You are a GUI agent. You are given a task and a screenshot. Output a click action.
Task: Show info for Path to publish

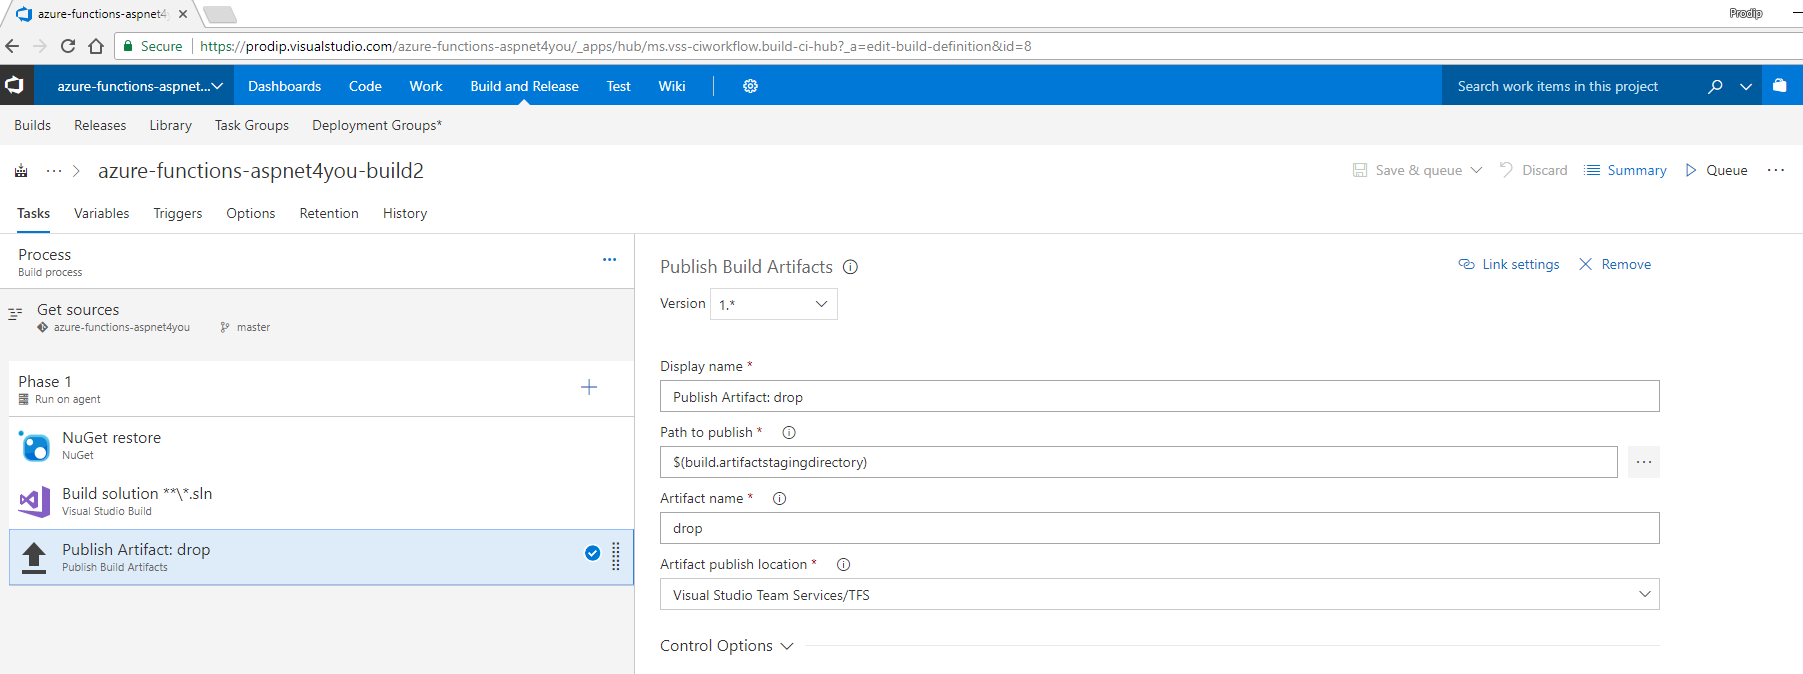pyautogui.click(x=789, y=433)
